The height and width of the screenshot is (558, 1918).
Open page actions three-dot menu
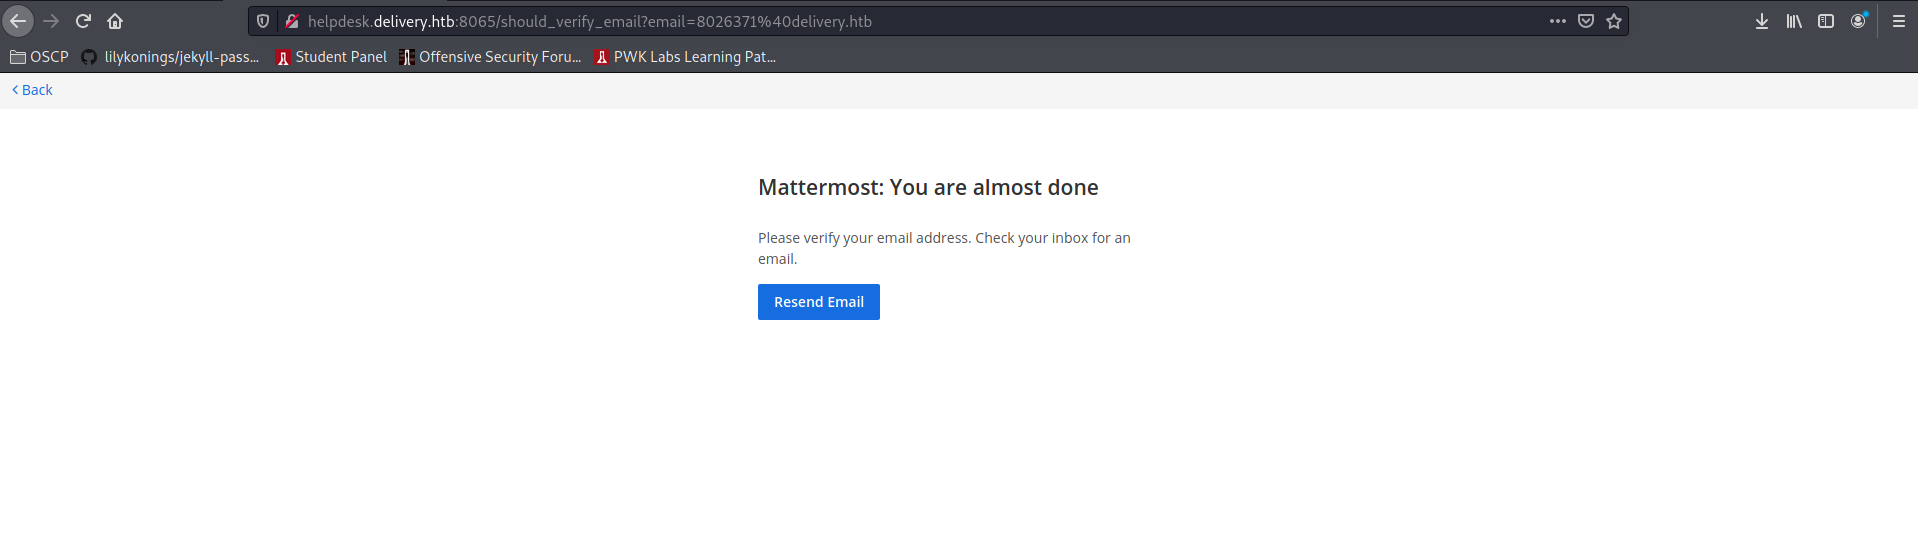click(1558, 21)
